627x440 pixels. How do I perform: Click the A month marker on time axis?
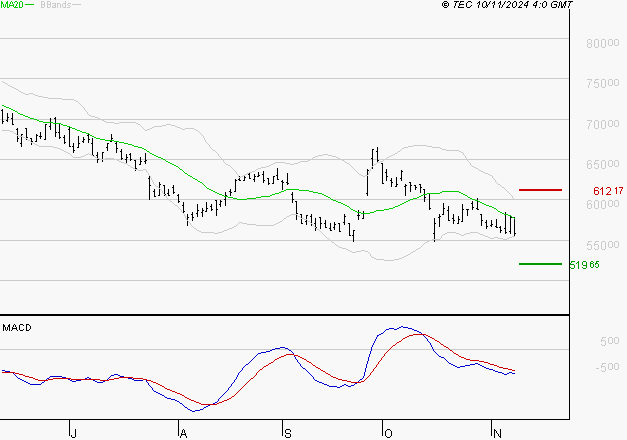click(x=183, y=433)
